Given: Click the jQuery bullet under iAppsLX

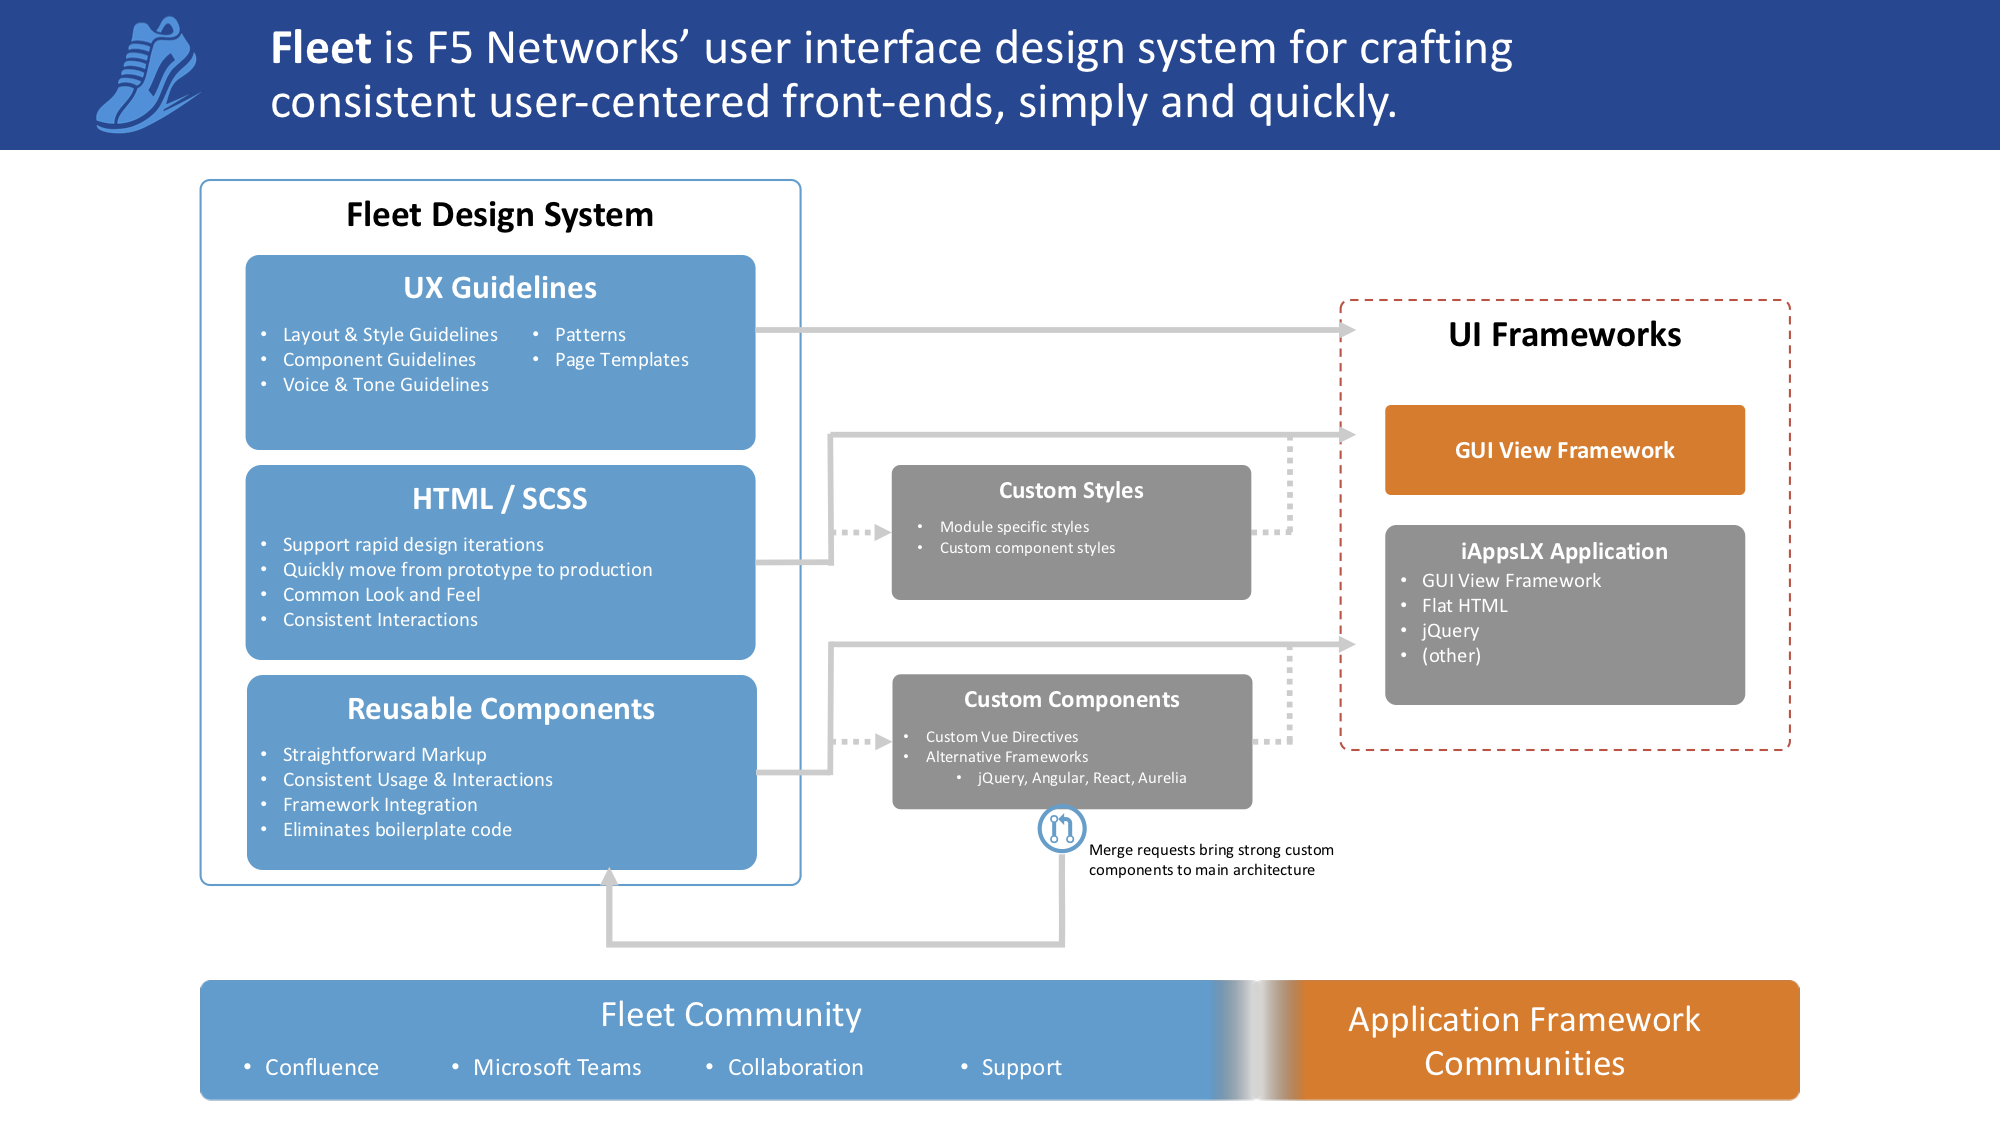Looking at the screenshot, I should coord(1450,630).
